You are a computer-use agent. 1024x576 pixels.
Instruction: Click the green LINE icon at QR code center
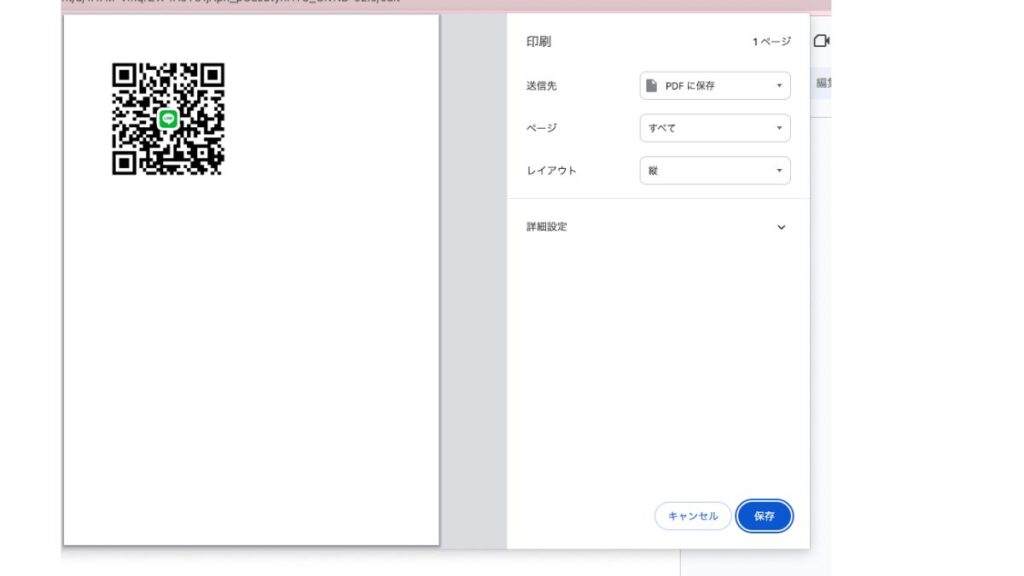pyautogui.click(x=168, y=118)
